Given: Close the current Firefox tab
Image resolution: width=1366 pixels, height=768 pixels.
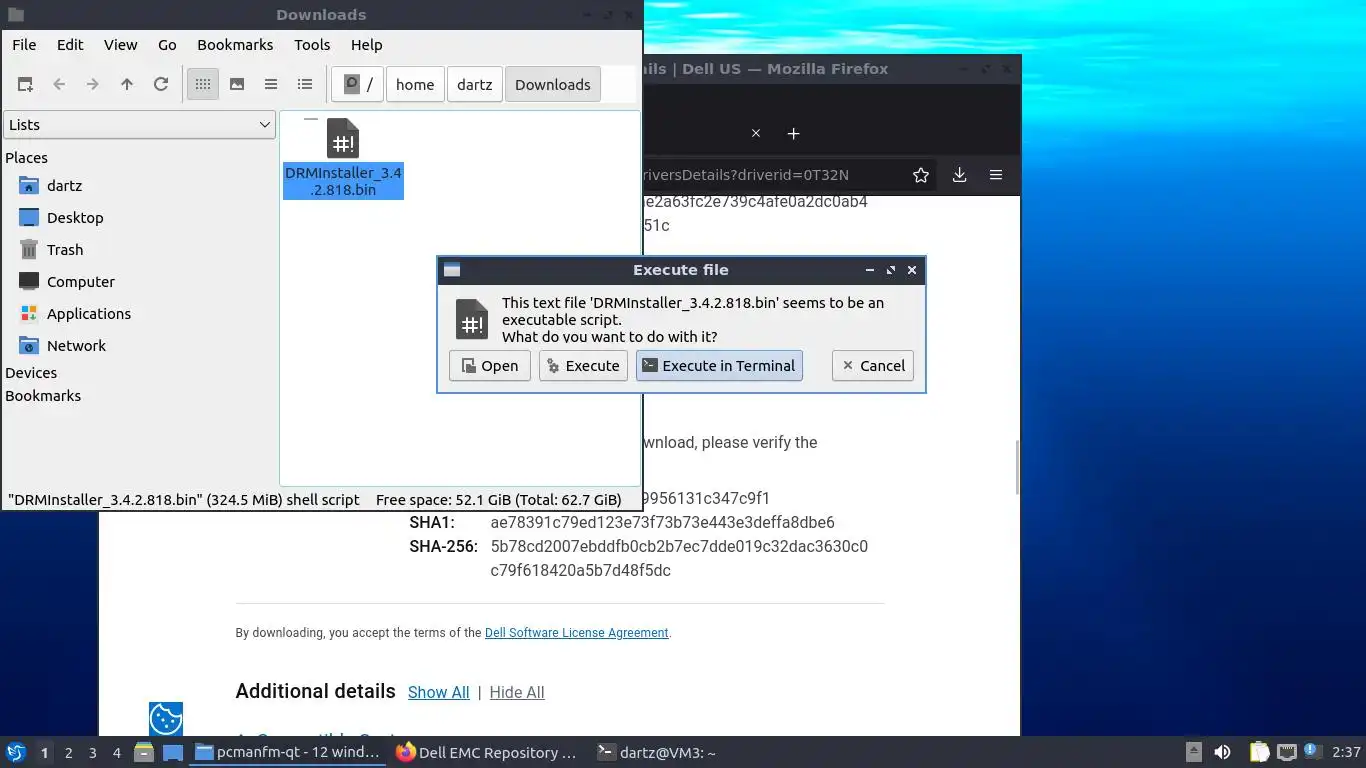Looking at the screenshot, I should (756, 133).
